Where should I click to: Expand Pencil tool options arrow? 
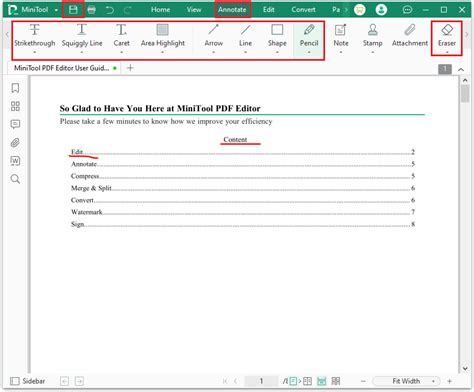(309, 52)
